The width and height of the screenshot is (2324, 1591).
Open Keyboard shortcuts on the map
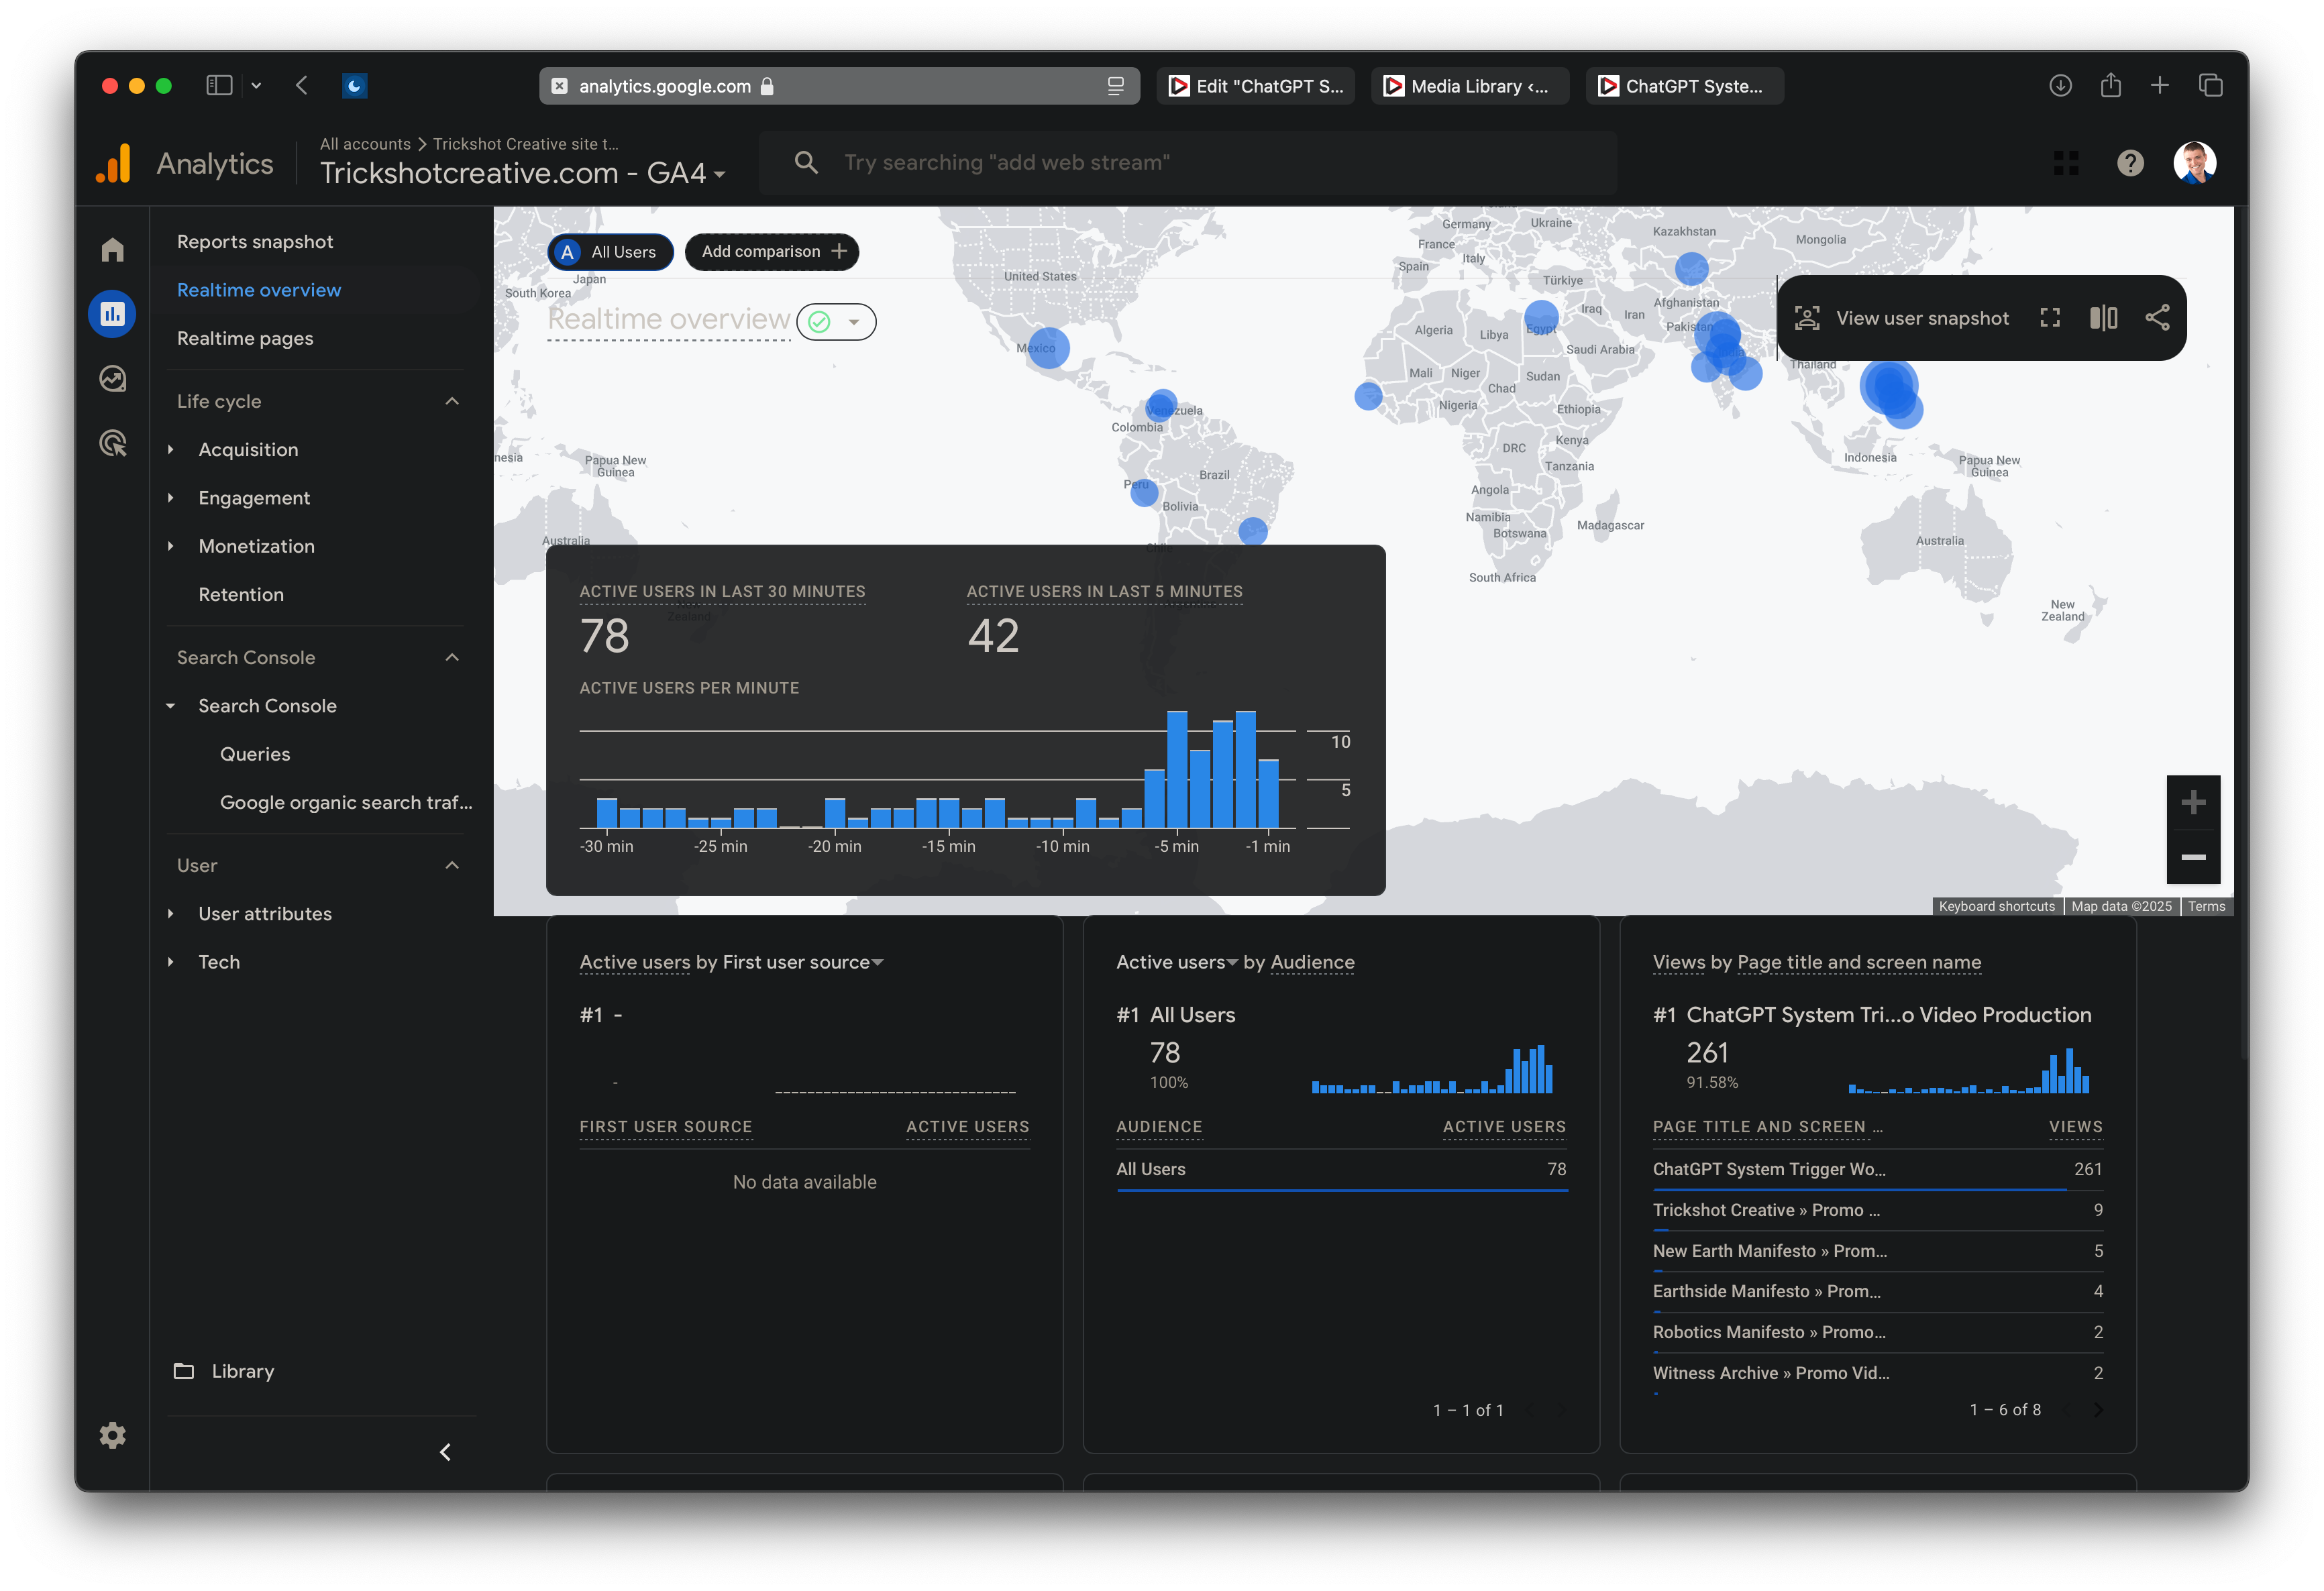pos(1996,906)
